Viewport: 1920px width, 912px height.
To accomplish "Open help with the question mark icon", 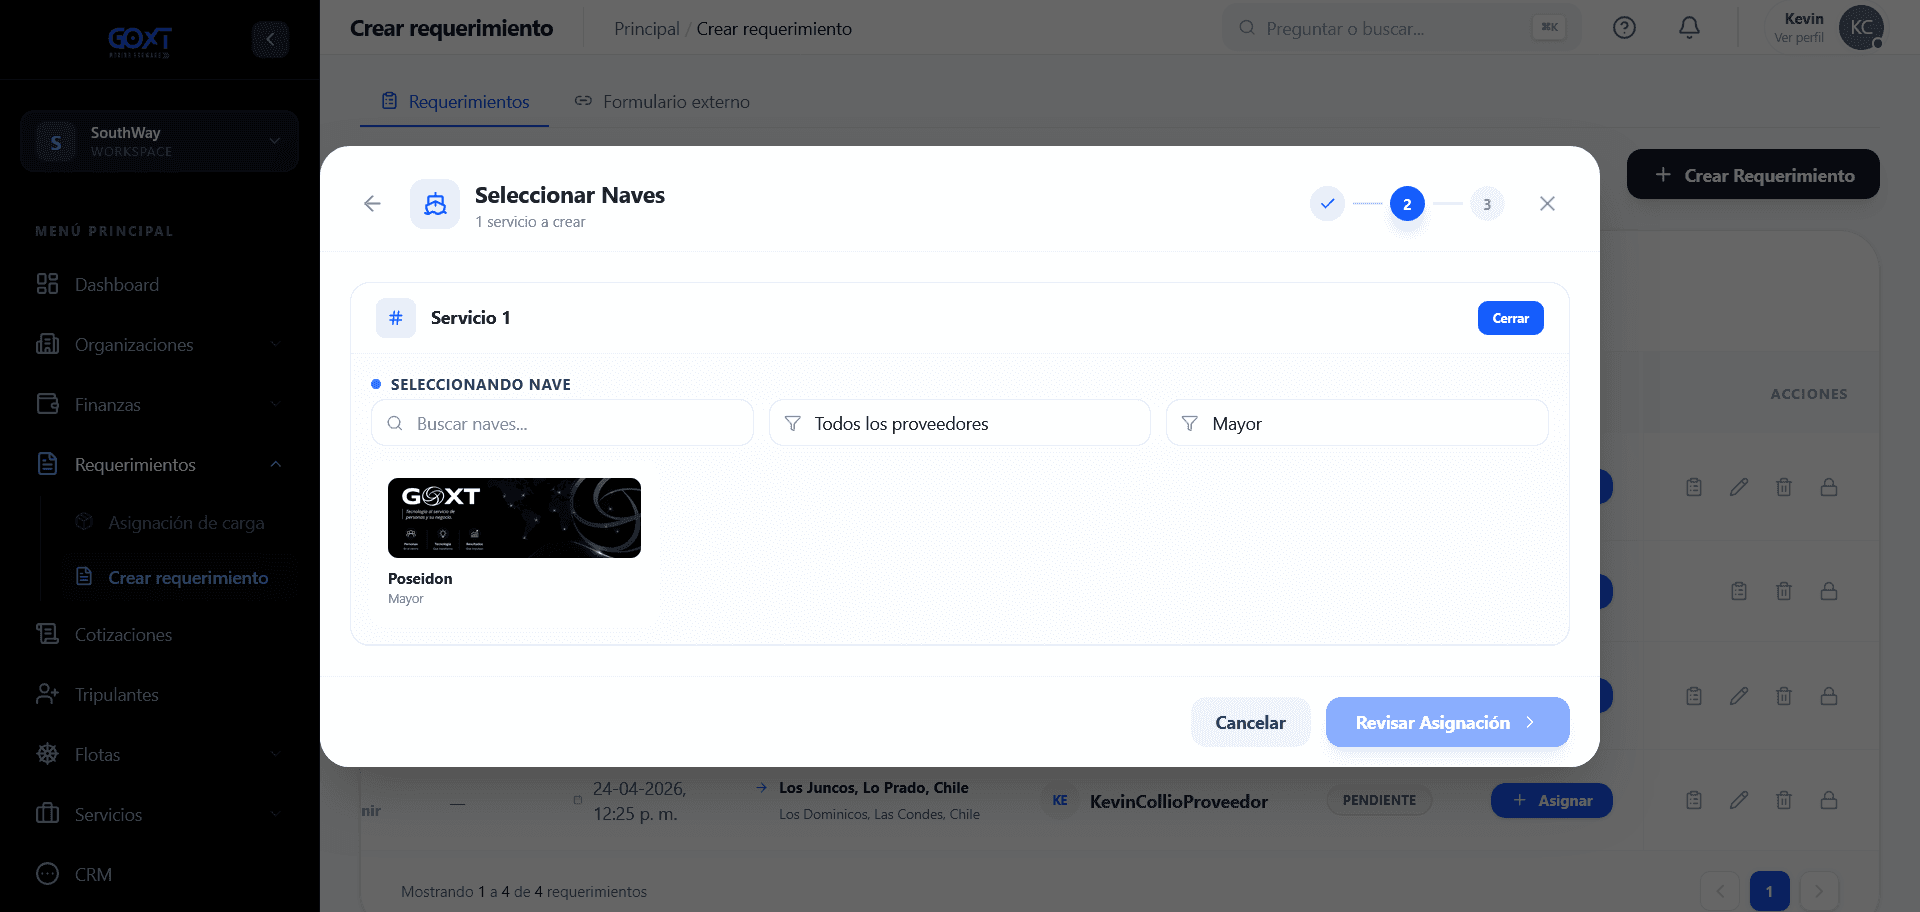I will [1624, 28].
